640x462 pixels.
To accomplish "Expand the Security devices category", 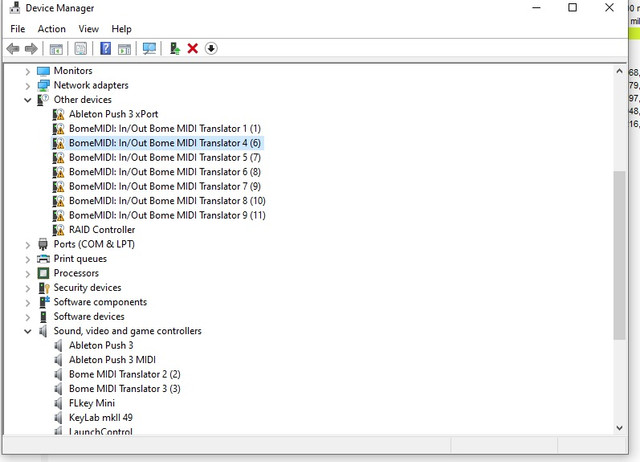I will (27, 289).
